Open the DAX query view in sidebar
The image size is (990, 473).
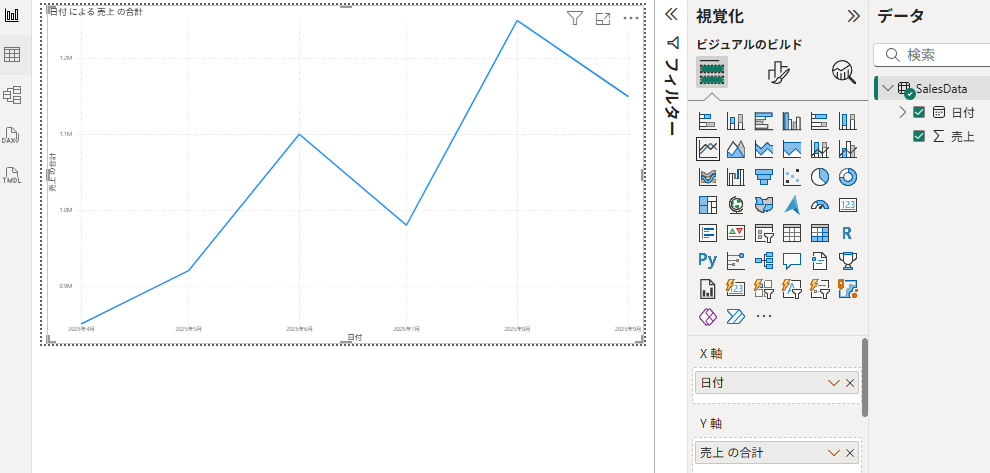pyautogui.click(x=13, y=135)
